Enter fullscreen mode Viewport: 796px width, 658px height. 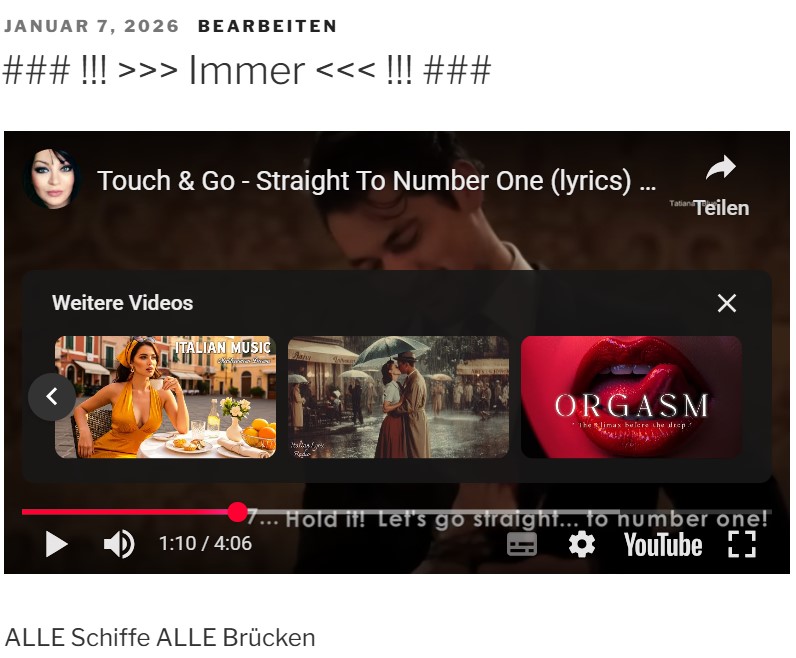tap(742, 544)
